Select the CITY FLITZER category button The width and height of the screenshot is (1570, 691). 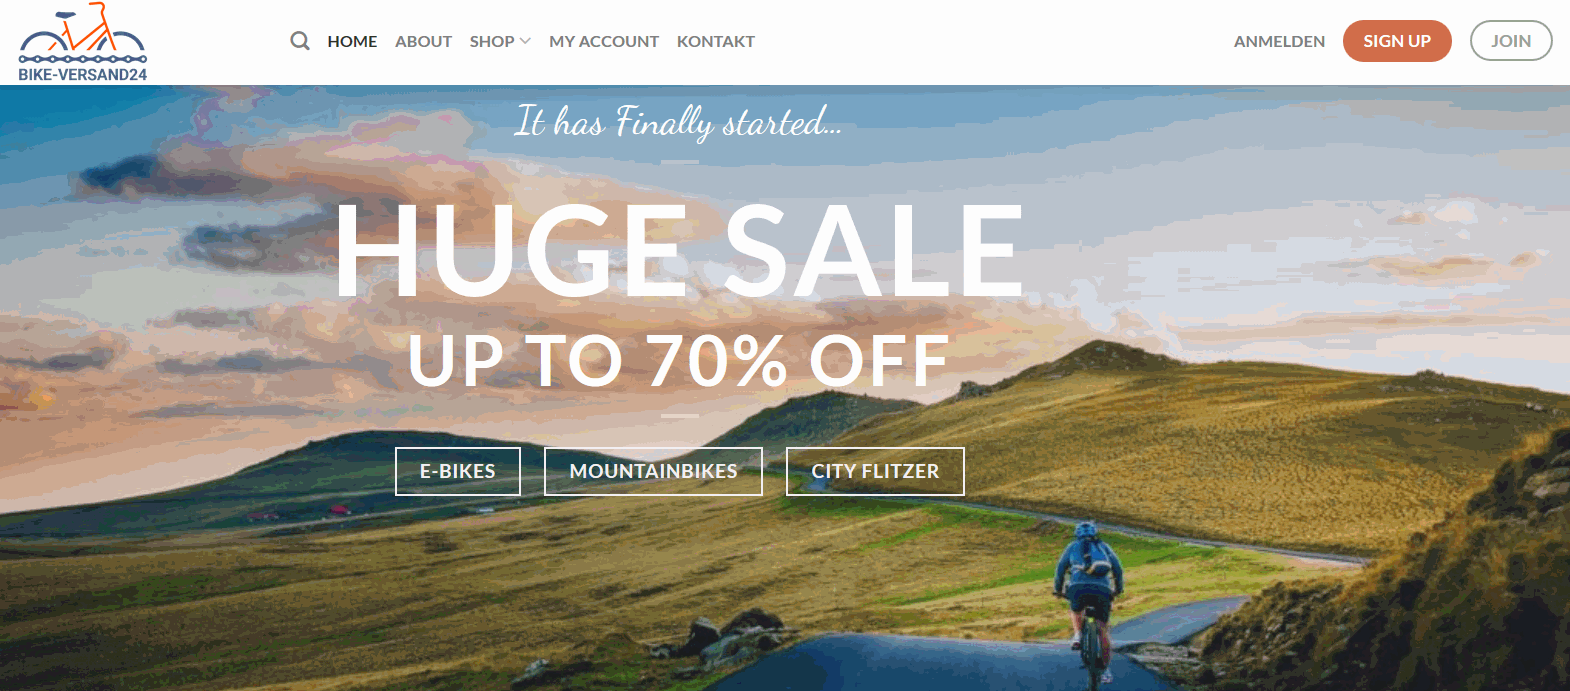(x=875, y=471)
